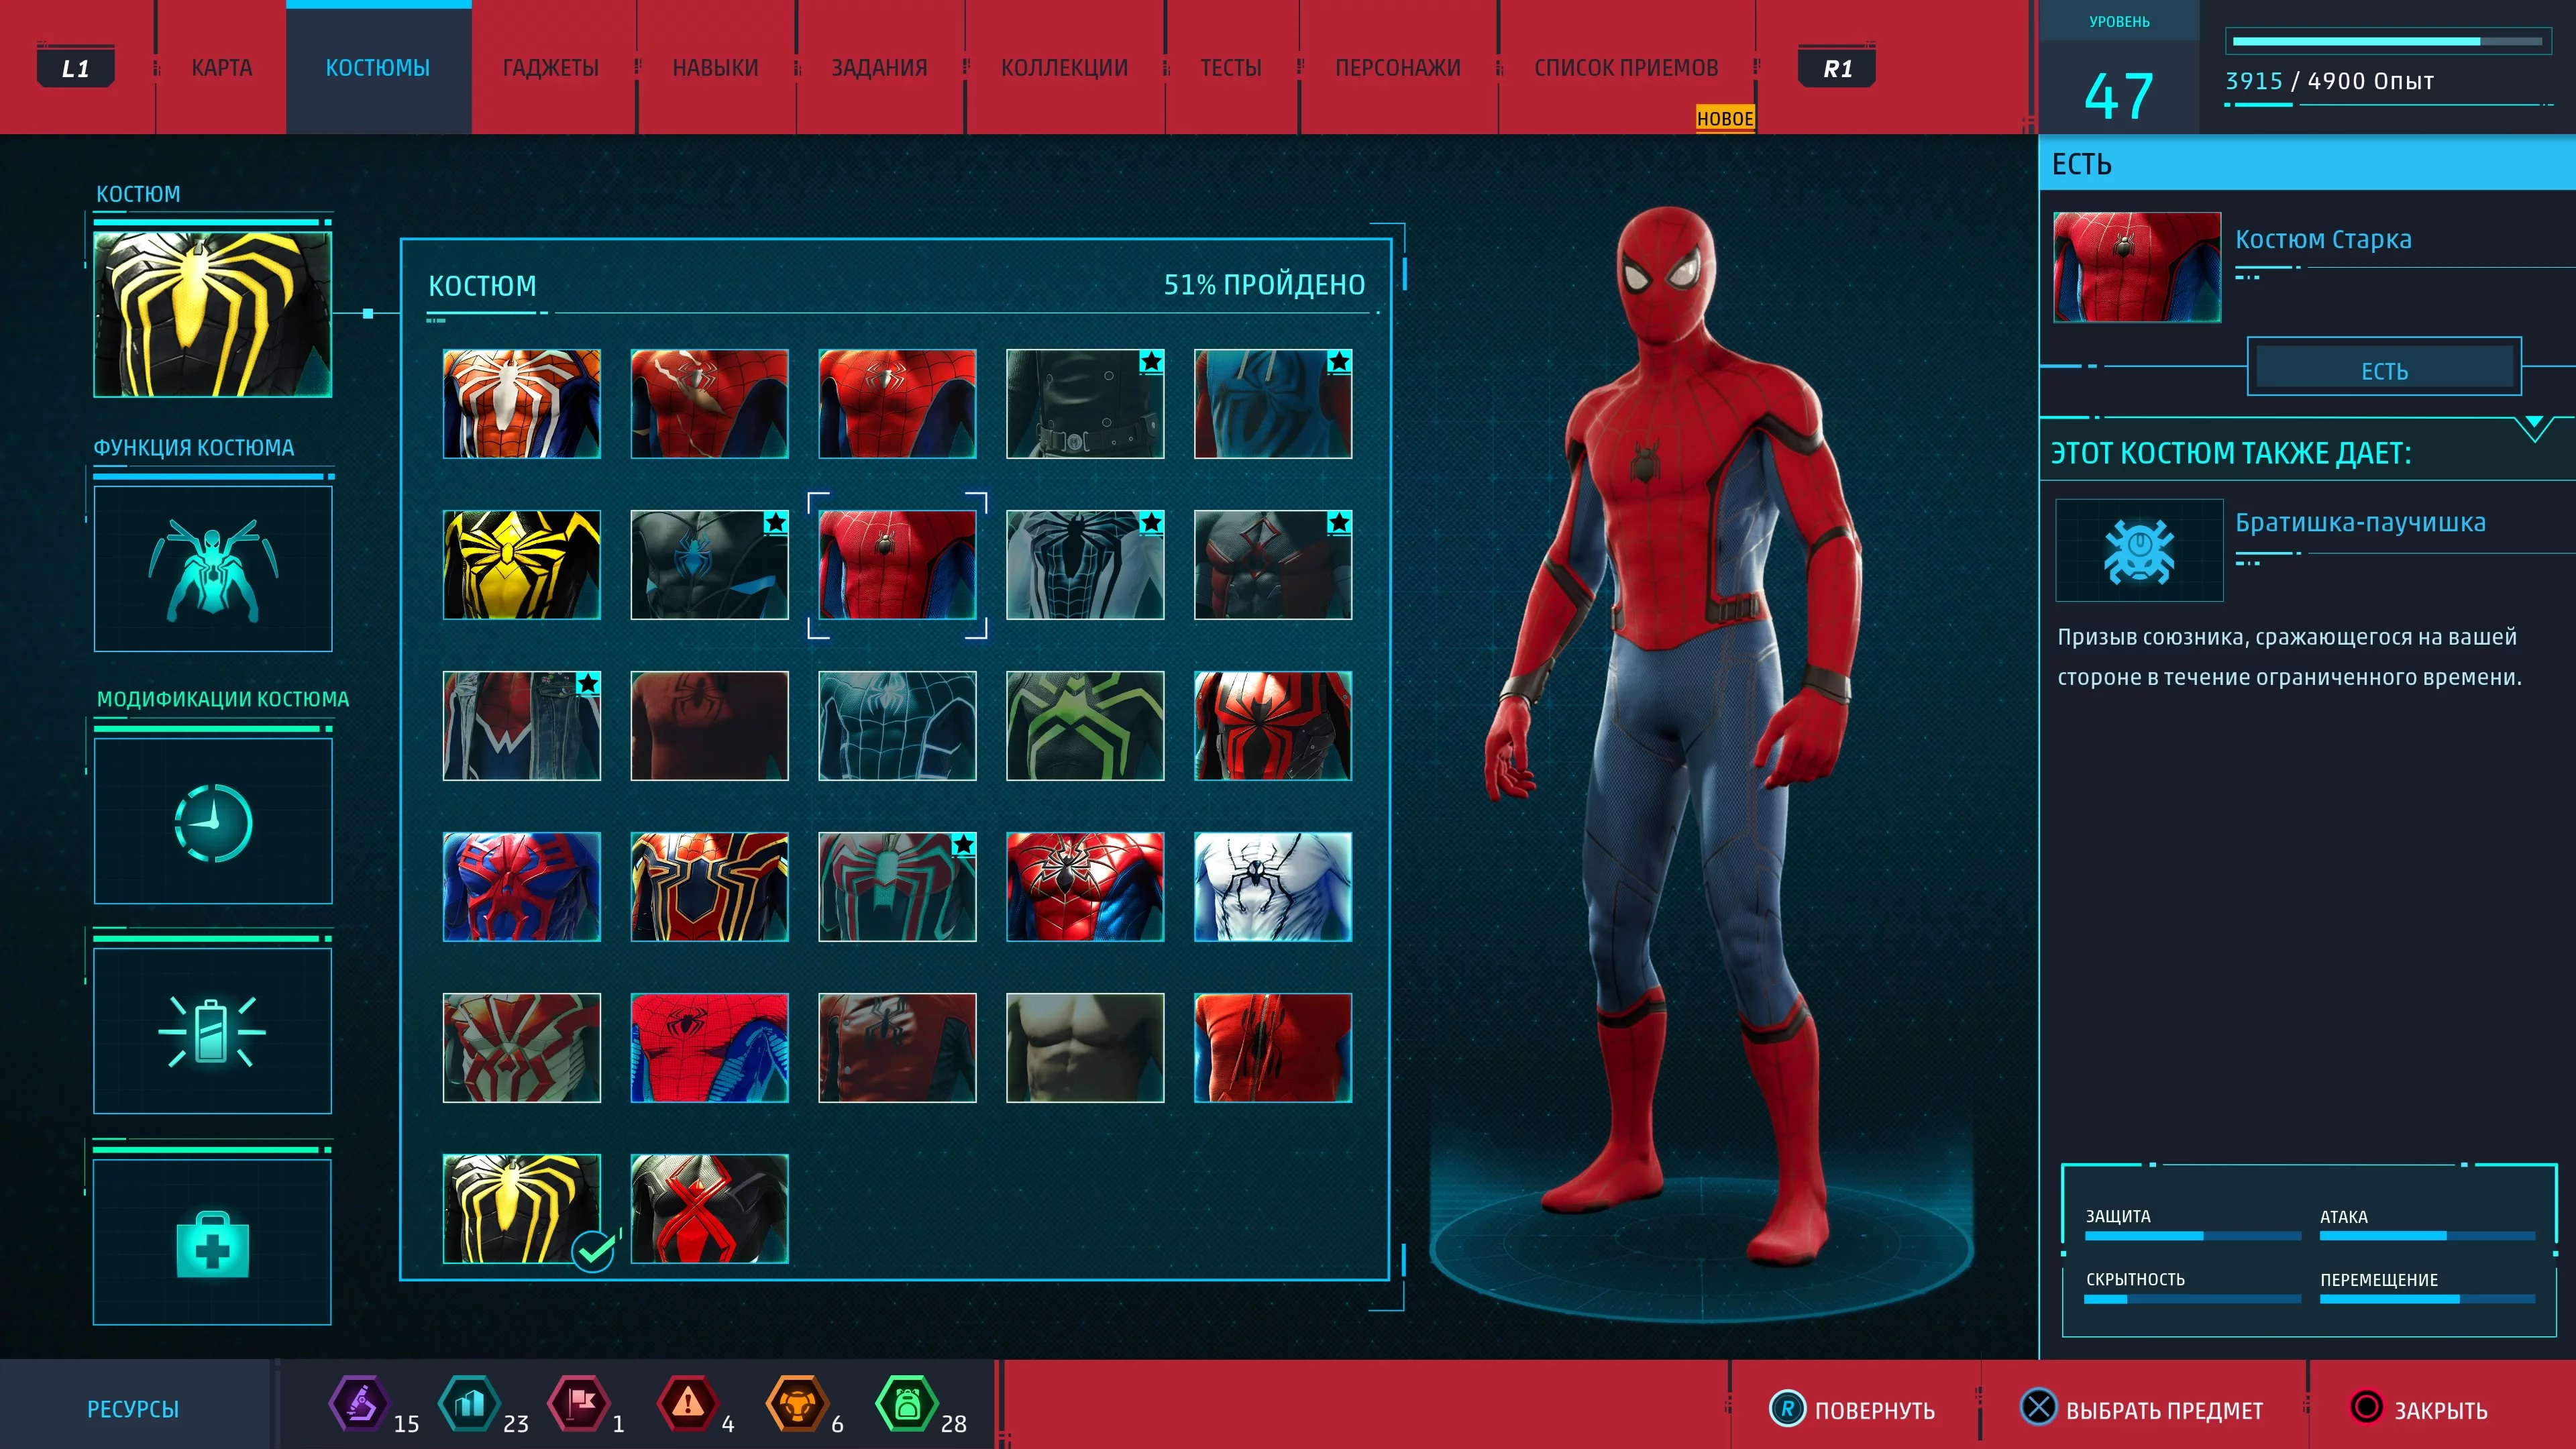Select the comic-style red blue suit
The image size is (2576, 1449).
click(x=710, y=1048)
